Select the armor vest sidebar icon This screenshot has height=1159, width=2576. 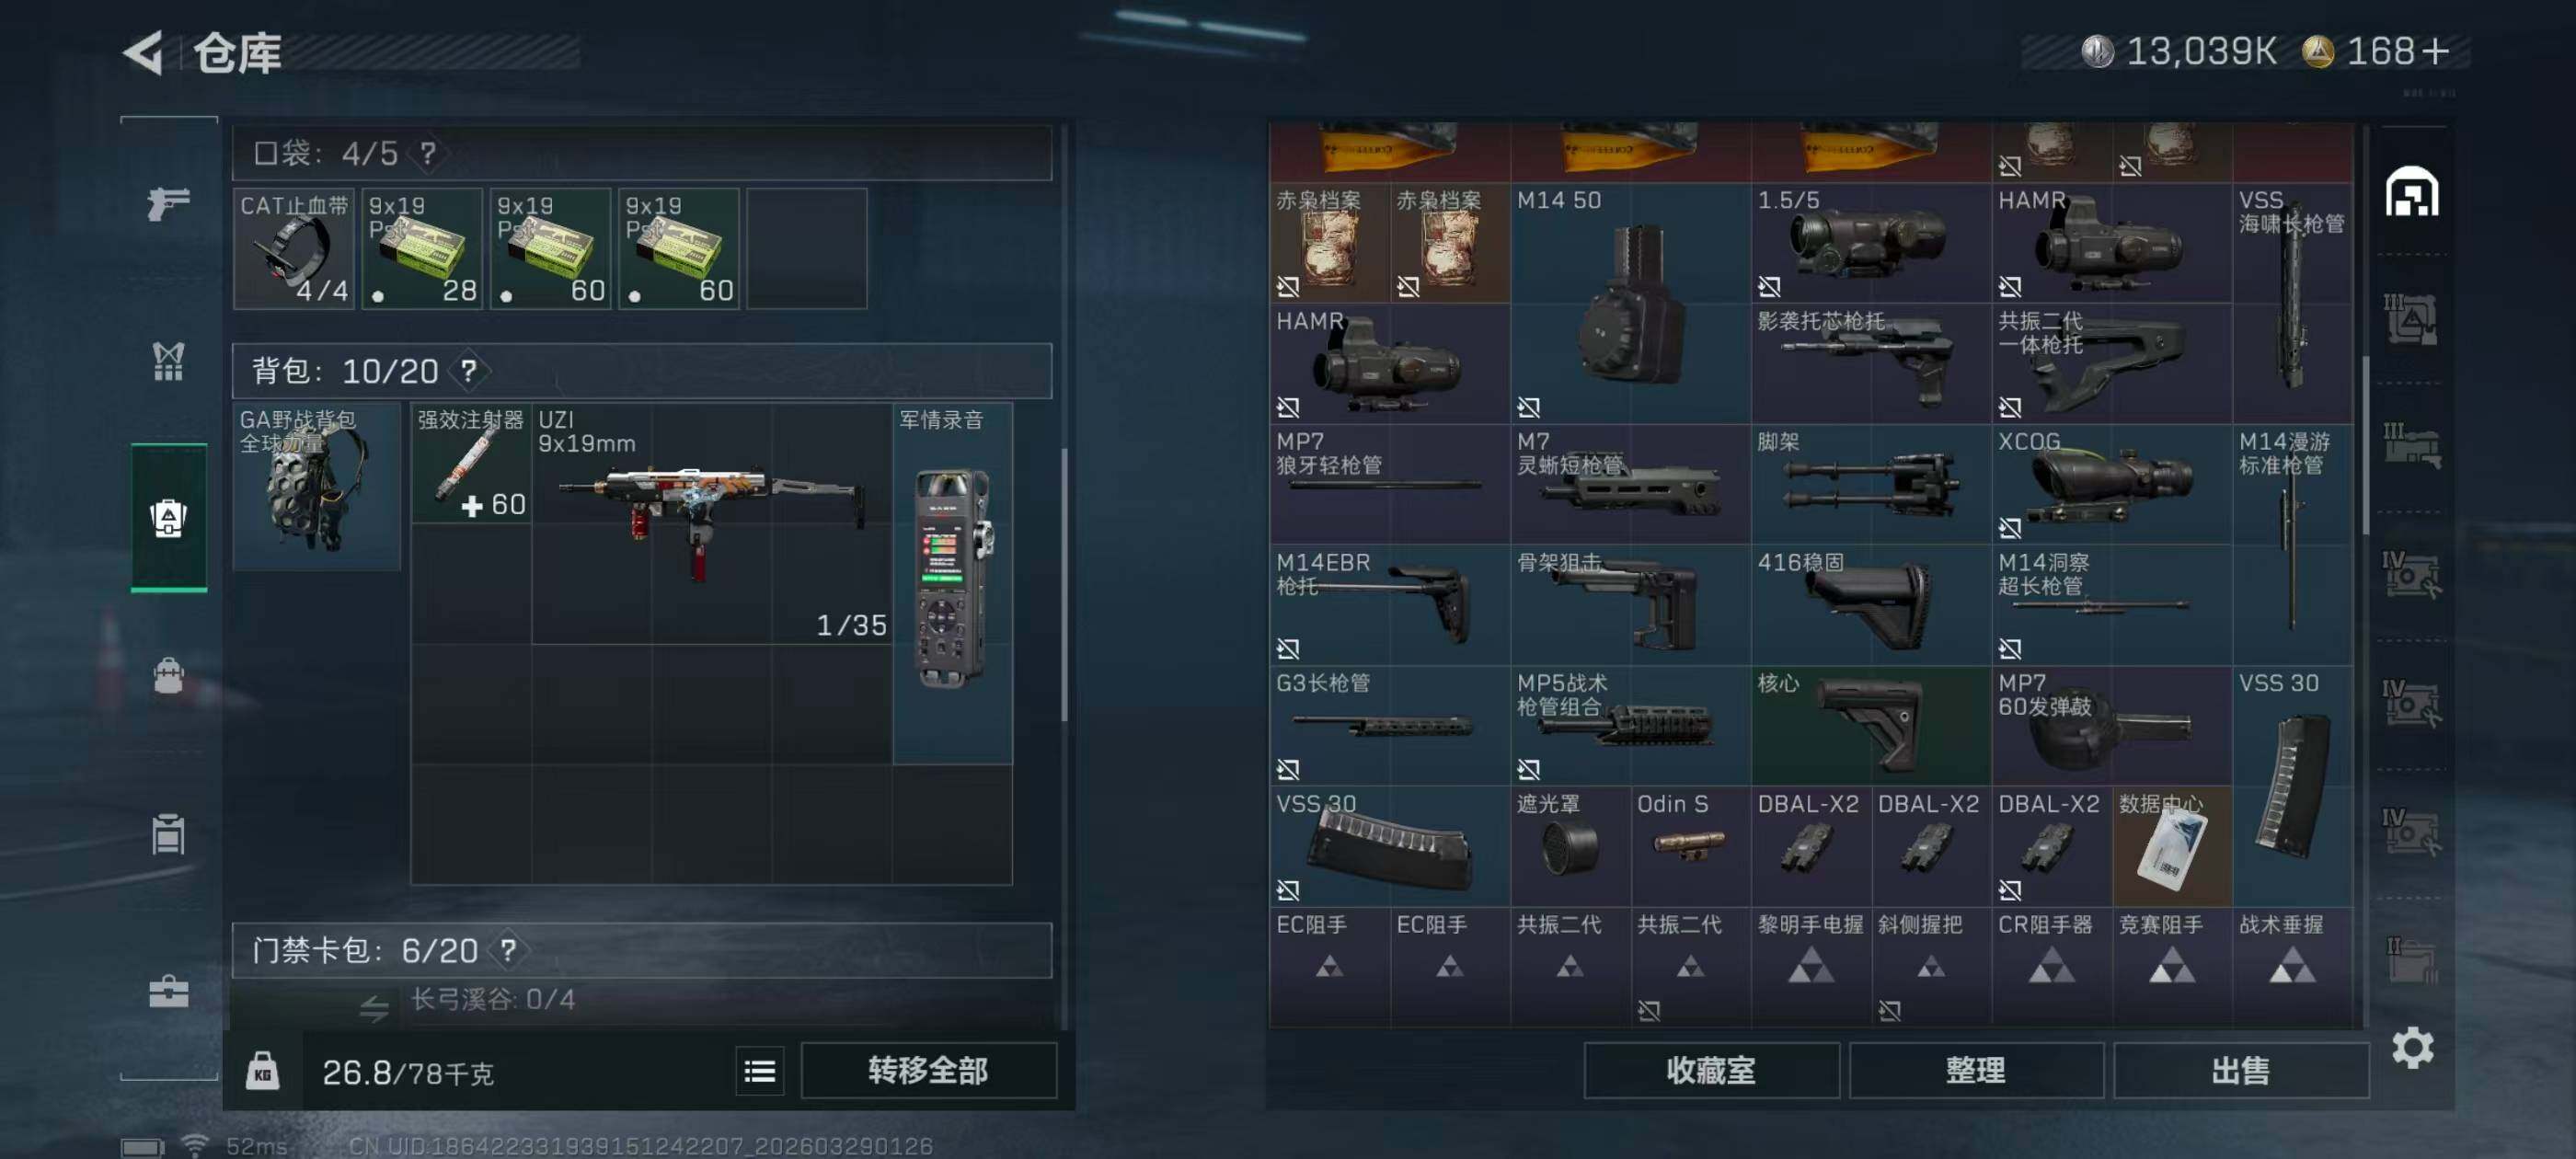coord(168,362)
